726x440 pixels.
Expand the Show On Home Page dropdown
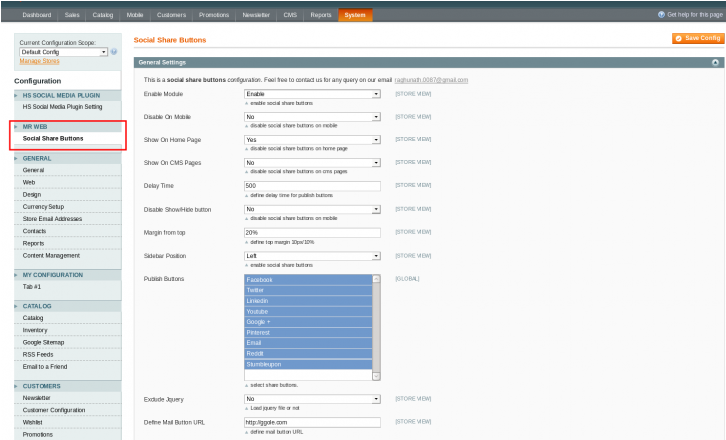pos(312,140)
